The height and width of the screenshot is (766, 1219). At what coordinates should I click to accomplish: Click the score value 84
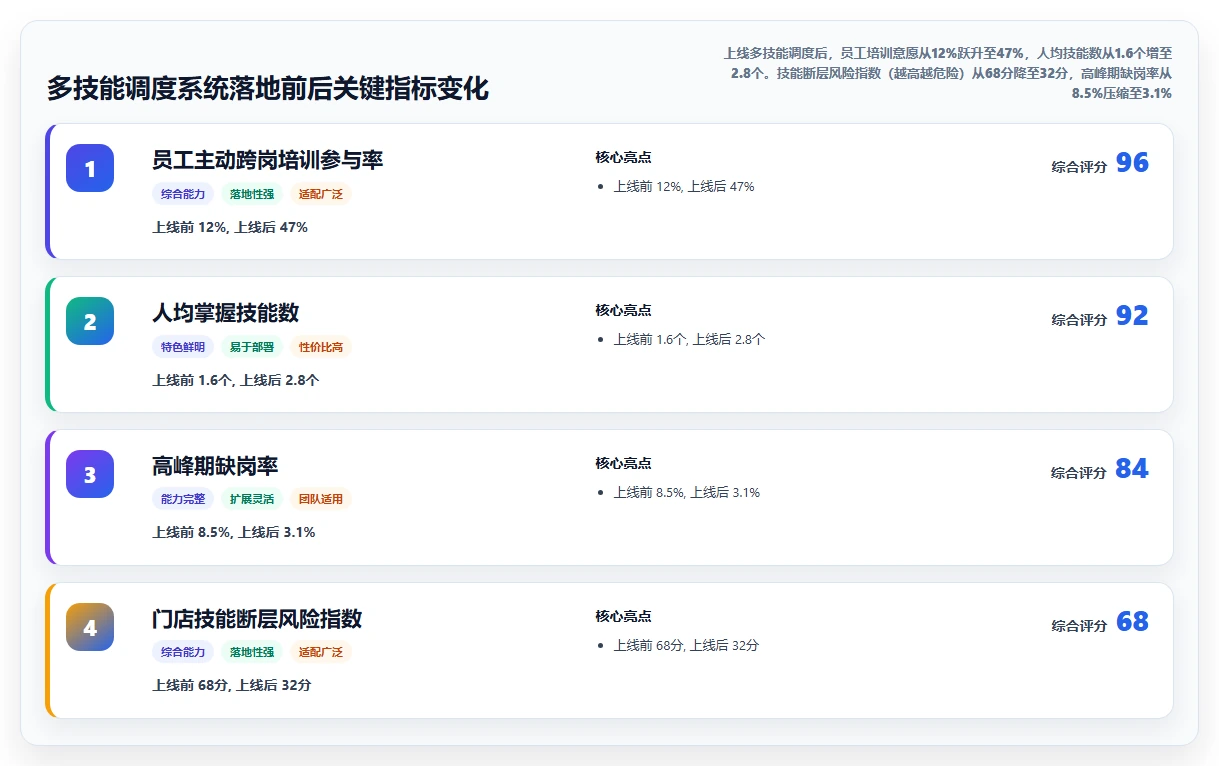[x=1132, y=469]
